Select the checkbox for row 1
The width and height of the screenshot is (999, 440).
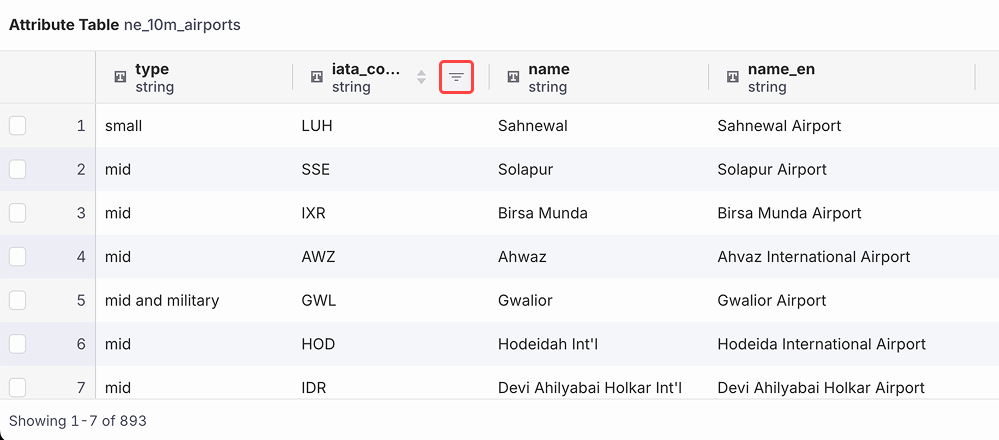18,125
